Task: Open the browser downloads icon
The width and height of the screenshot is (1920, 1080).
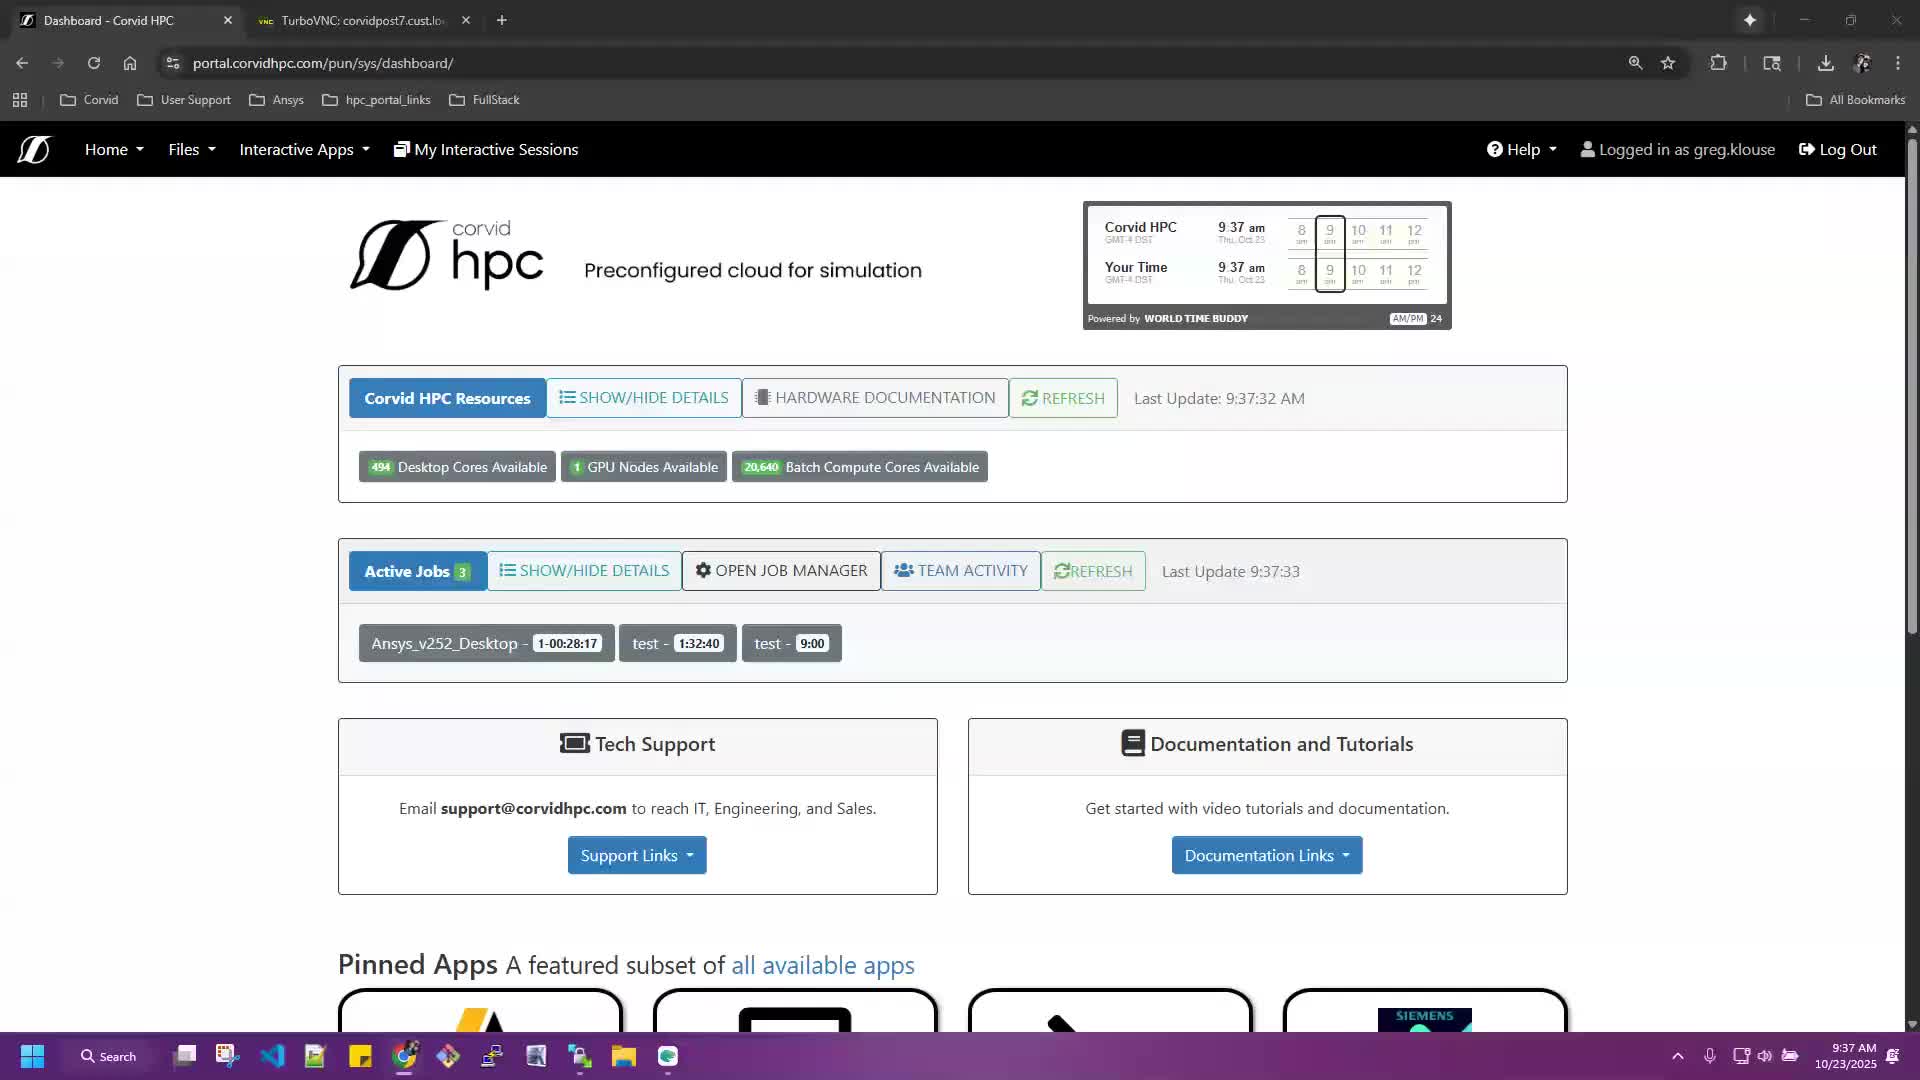Action: 1825,63
